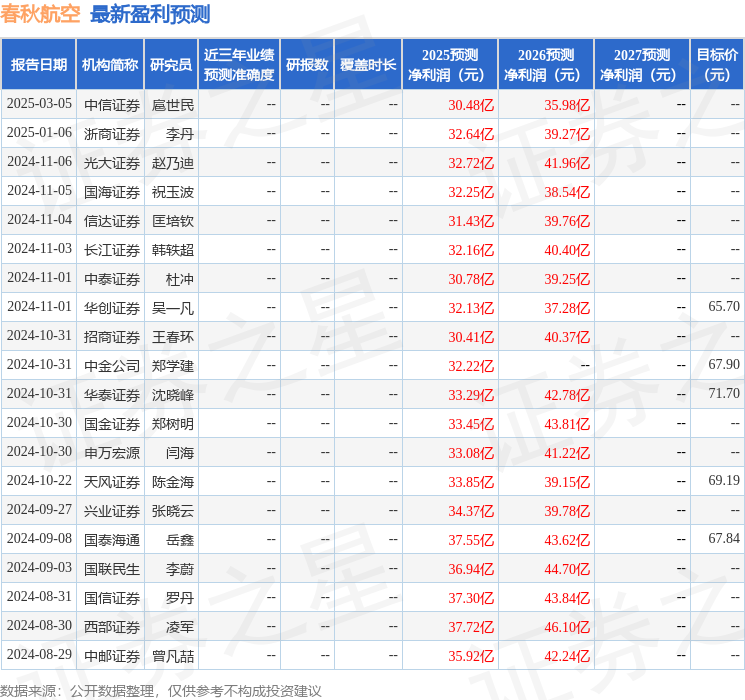Click the 35.98亿 profit value
Viewport: 745px width, 700px height.
pyautogui.click(x=567, y=105)
